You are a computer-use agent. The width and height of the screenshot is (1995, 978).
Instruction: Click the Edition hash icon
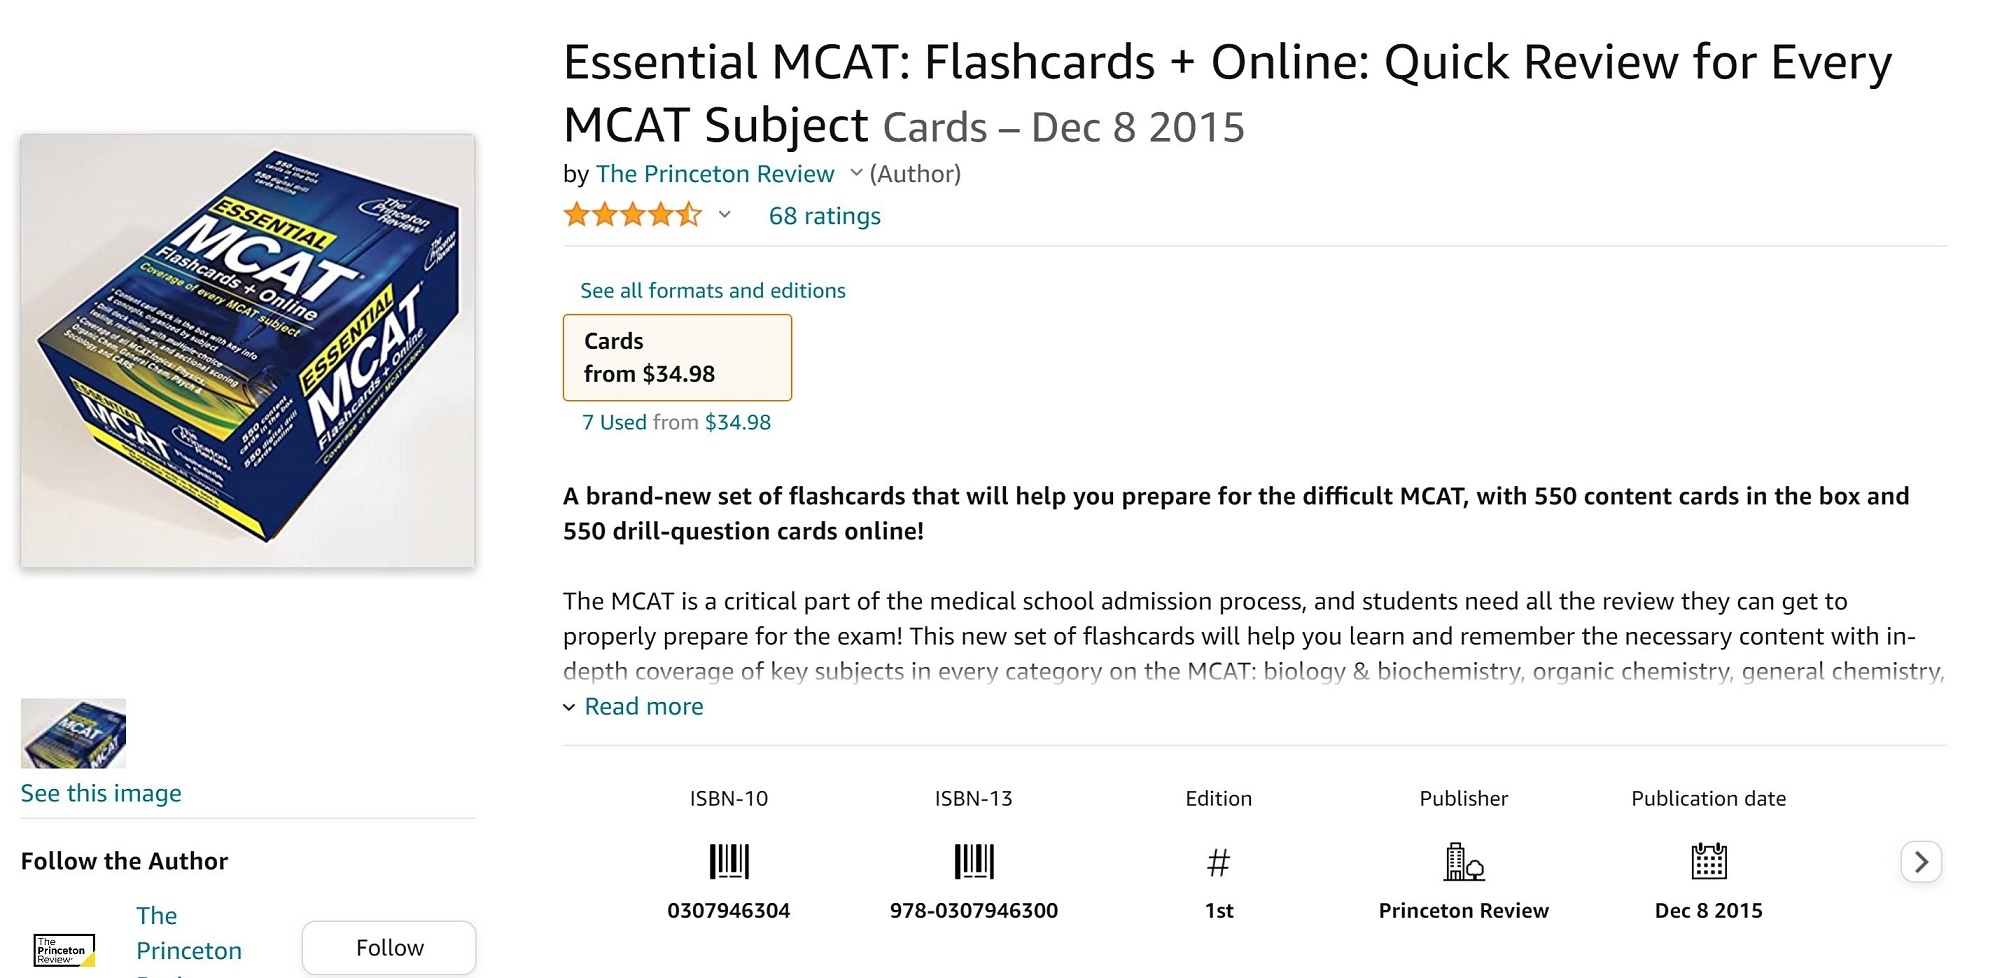(x=1218, y=862)
